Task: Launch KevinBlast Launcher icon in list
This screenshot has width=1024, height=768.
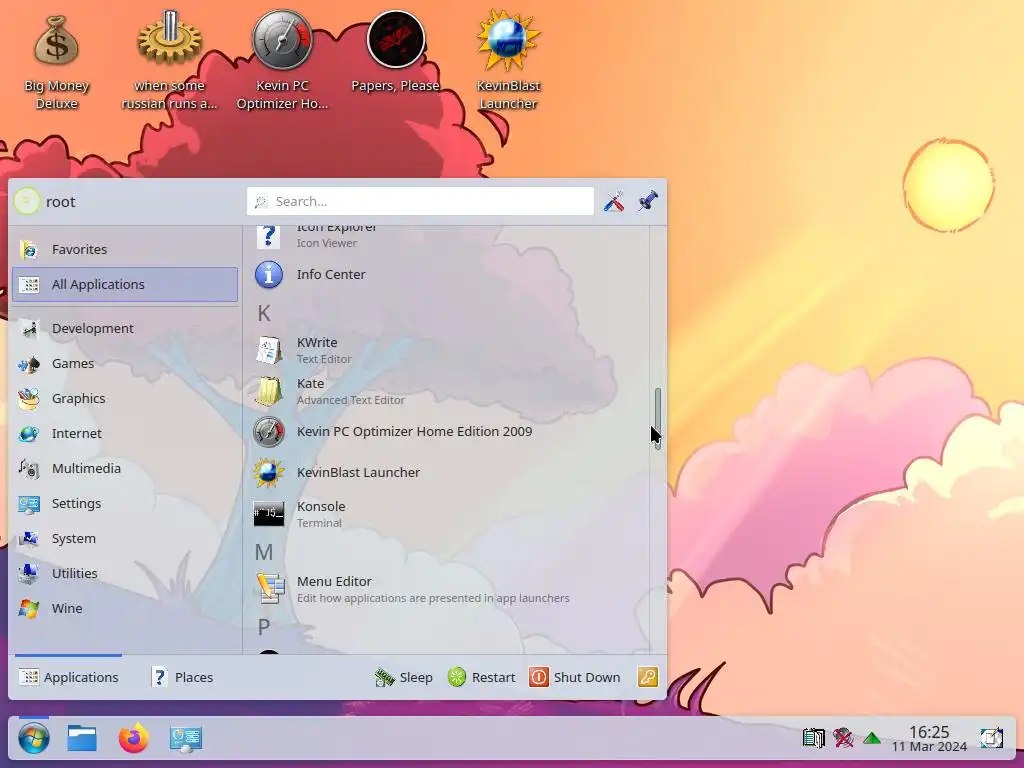Action: (269, 473)
